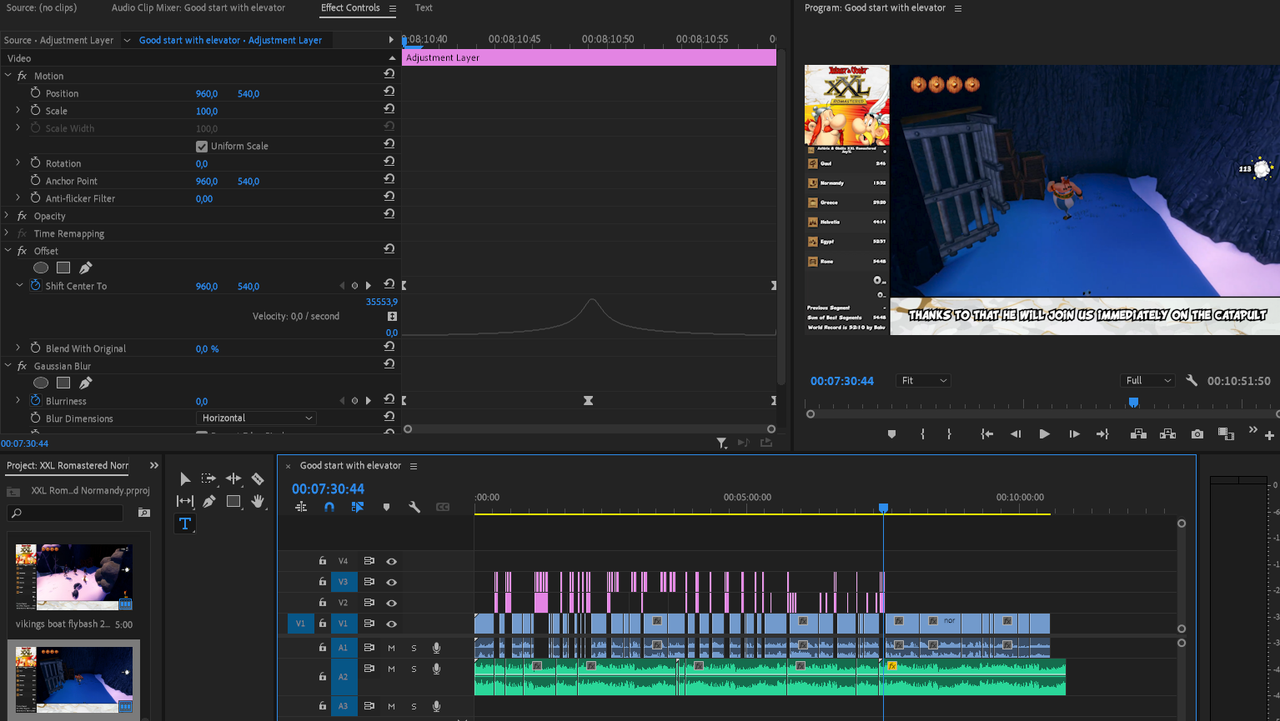The image size is (1280, 721).
Task: Select the Slip tool
Action: [185, 501]
